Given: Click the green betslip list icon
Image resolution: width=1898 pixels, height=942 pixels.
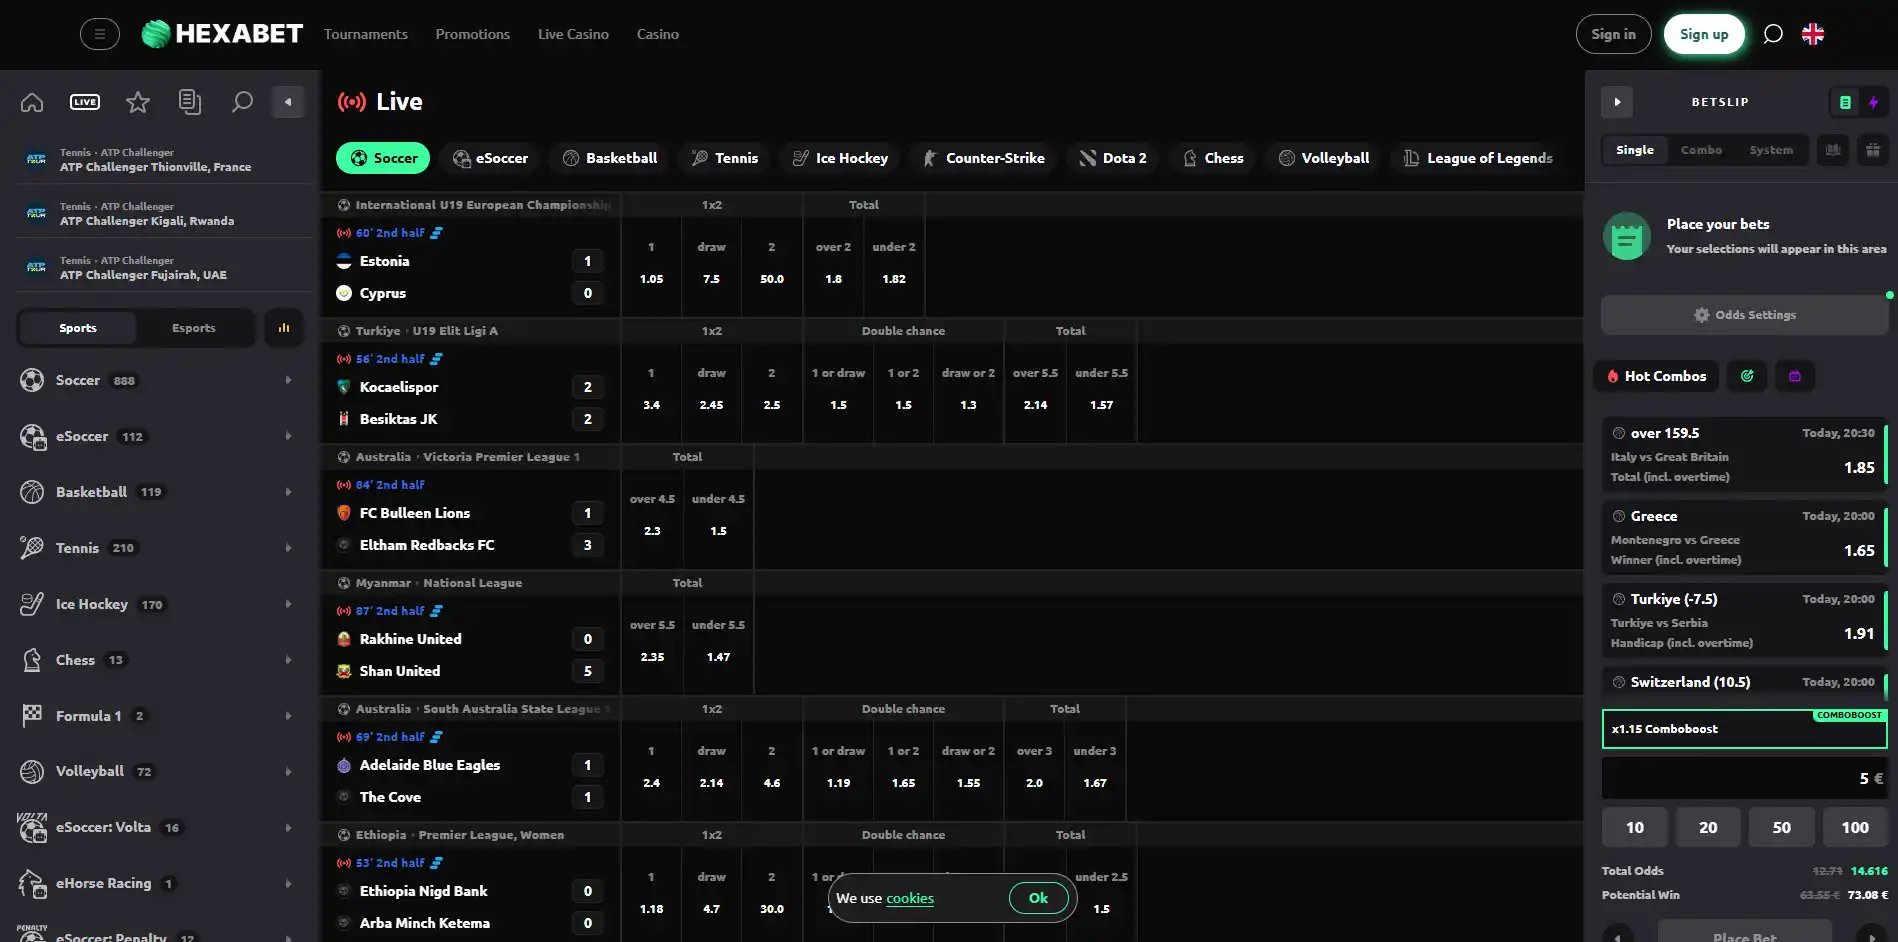Looking at the screenshot, I should click(x=1845, y=102).
